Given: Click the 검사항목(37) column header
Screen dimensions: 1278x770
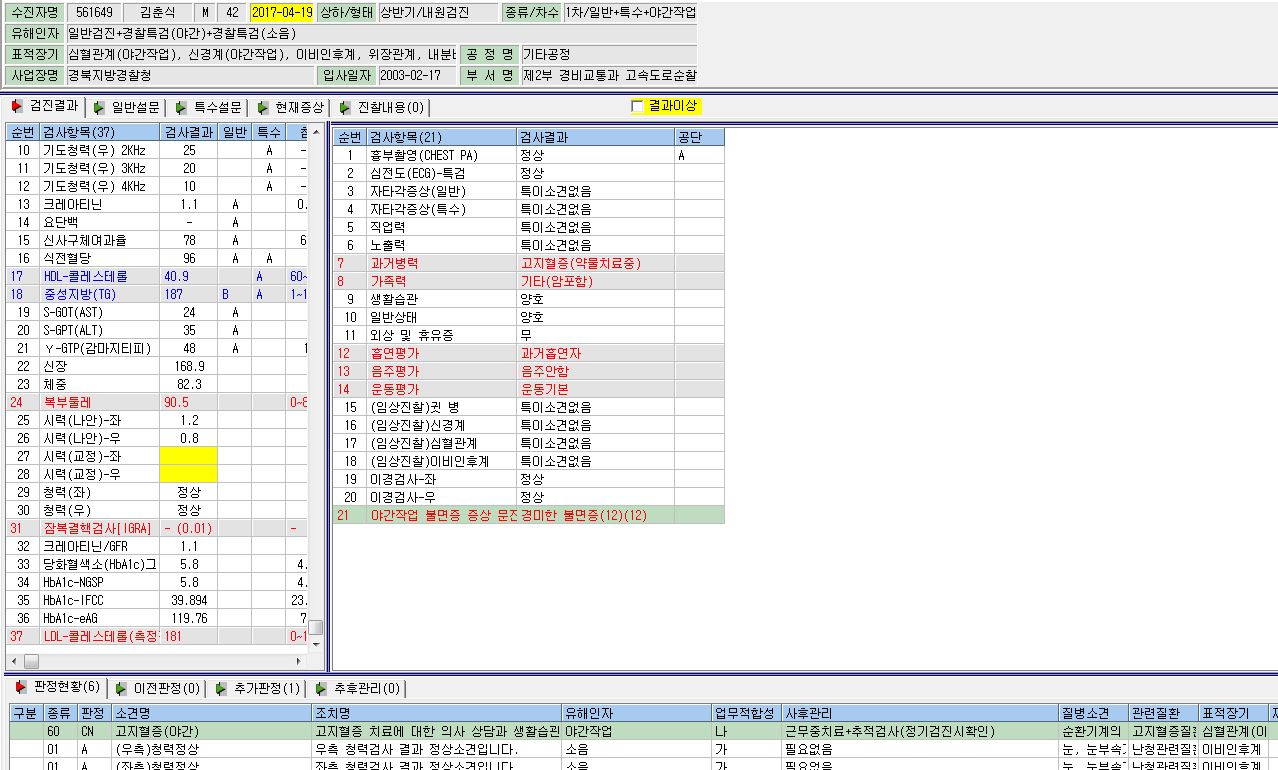Looking at the screenshot, I should pyautogui.click(x=100, y=132).
